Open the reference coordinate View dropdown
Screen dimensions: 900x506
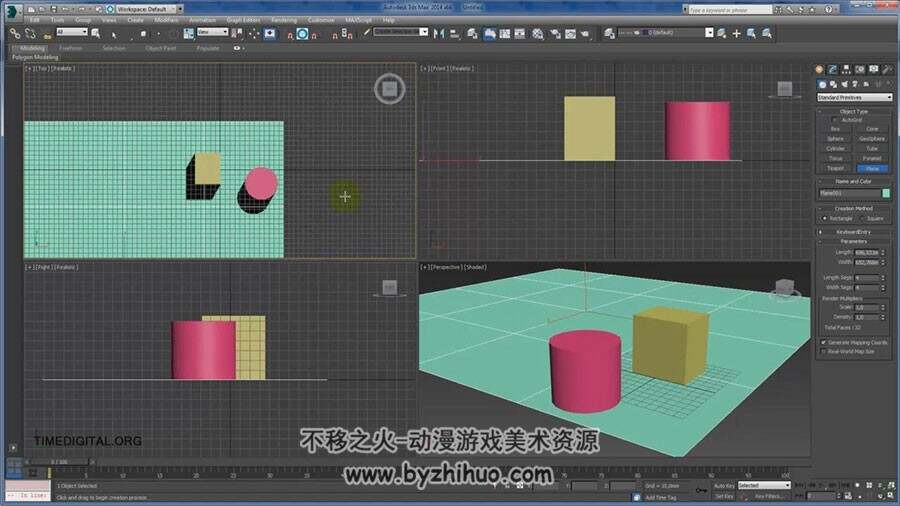pyautogui.click(x=212, y=32)
